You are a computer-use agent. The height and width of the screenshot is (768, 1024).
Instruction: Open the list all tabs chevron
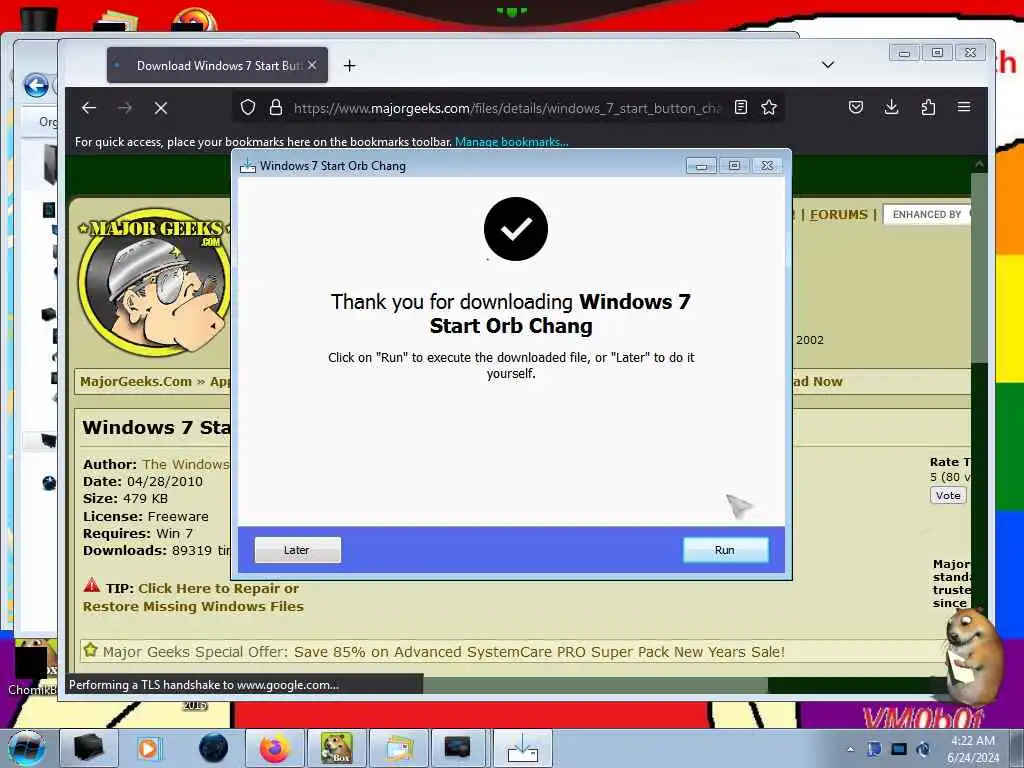pyautogui.click(x=827, y=64)
